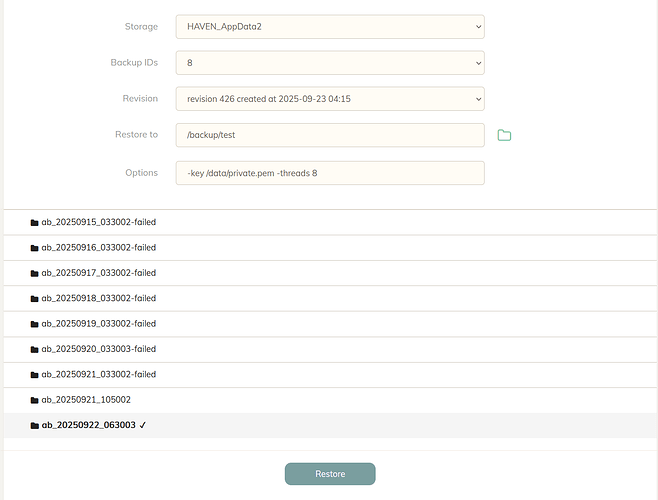The image size is (658, 500).
Task: Click folder icon of ab_20250916_033002-failed
Action: click(x=35, y=248)
